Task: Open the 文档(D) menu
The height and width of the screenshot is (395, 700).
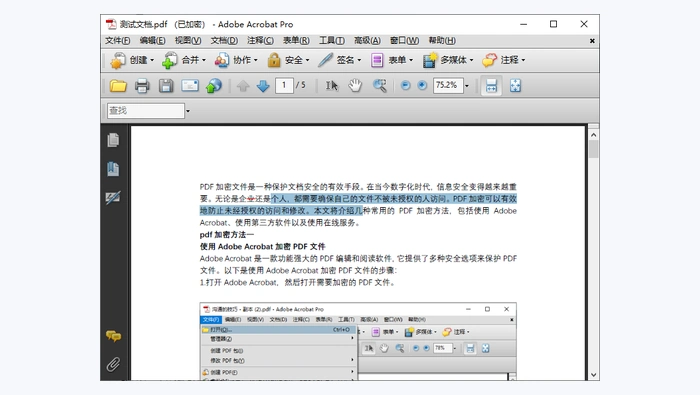Action: [224, 41]
